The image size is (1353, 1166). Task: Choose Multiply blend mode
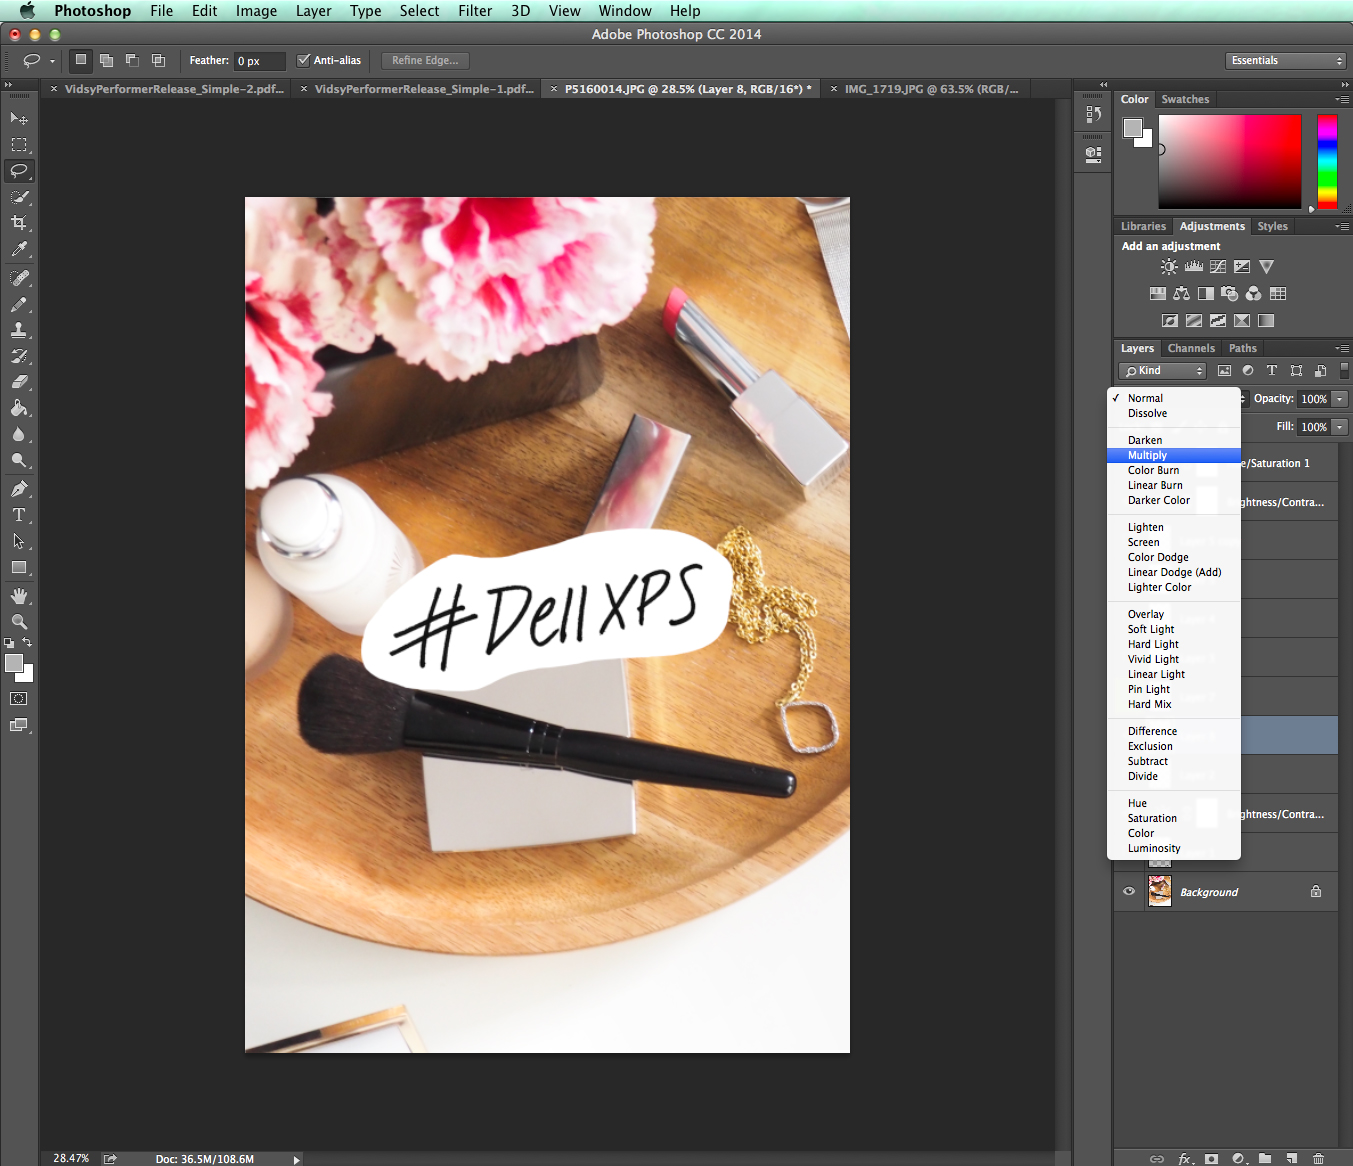(1174, 455)
